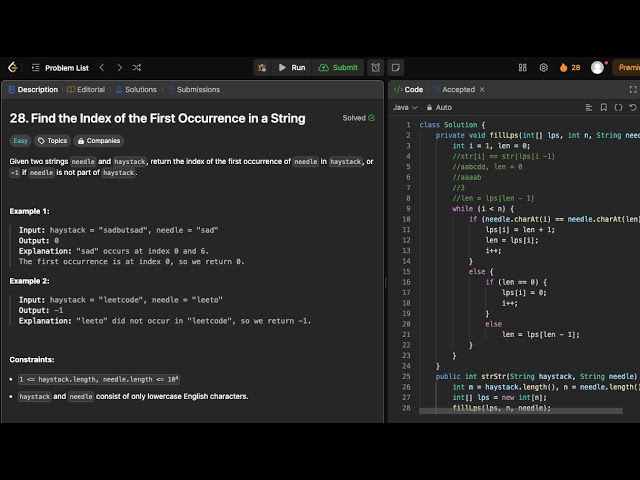
Task: Click code line number 25
Action: [x=406, y=376]
